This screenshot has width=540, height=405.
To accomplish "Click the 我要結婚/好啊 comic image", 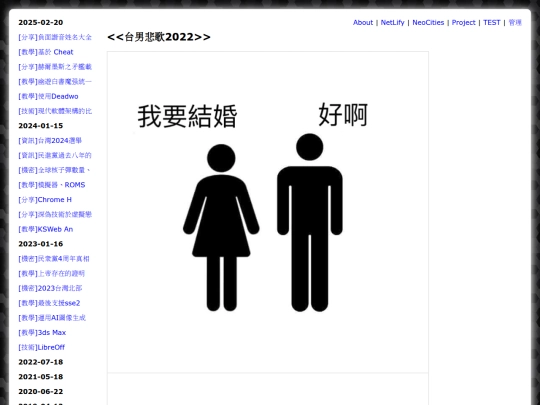I will coord(268,212).
